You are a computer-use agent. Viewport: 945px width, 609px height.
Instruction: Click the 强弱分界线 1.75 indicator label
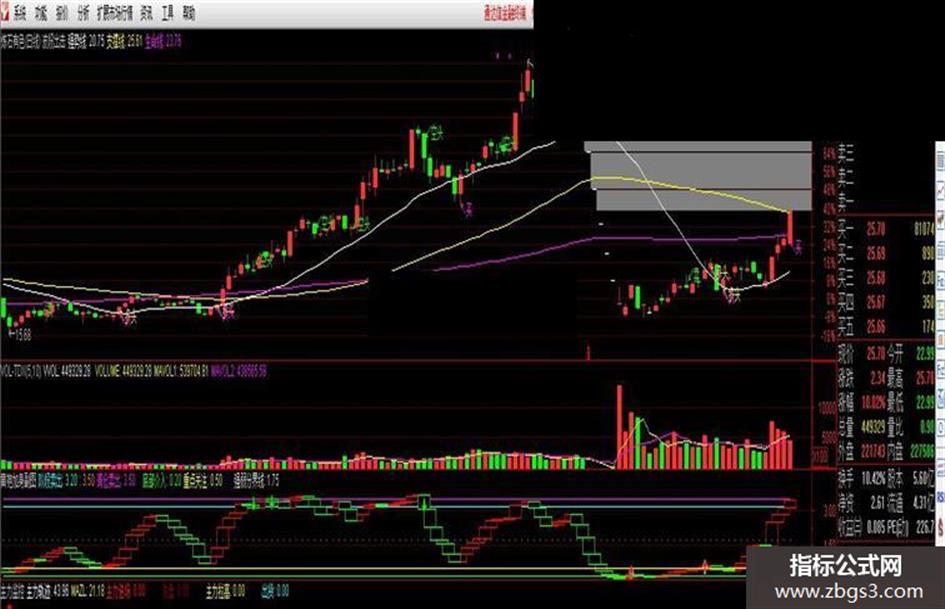[256, 481]
